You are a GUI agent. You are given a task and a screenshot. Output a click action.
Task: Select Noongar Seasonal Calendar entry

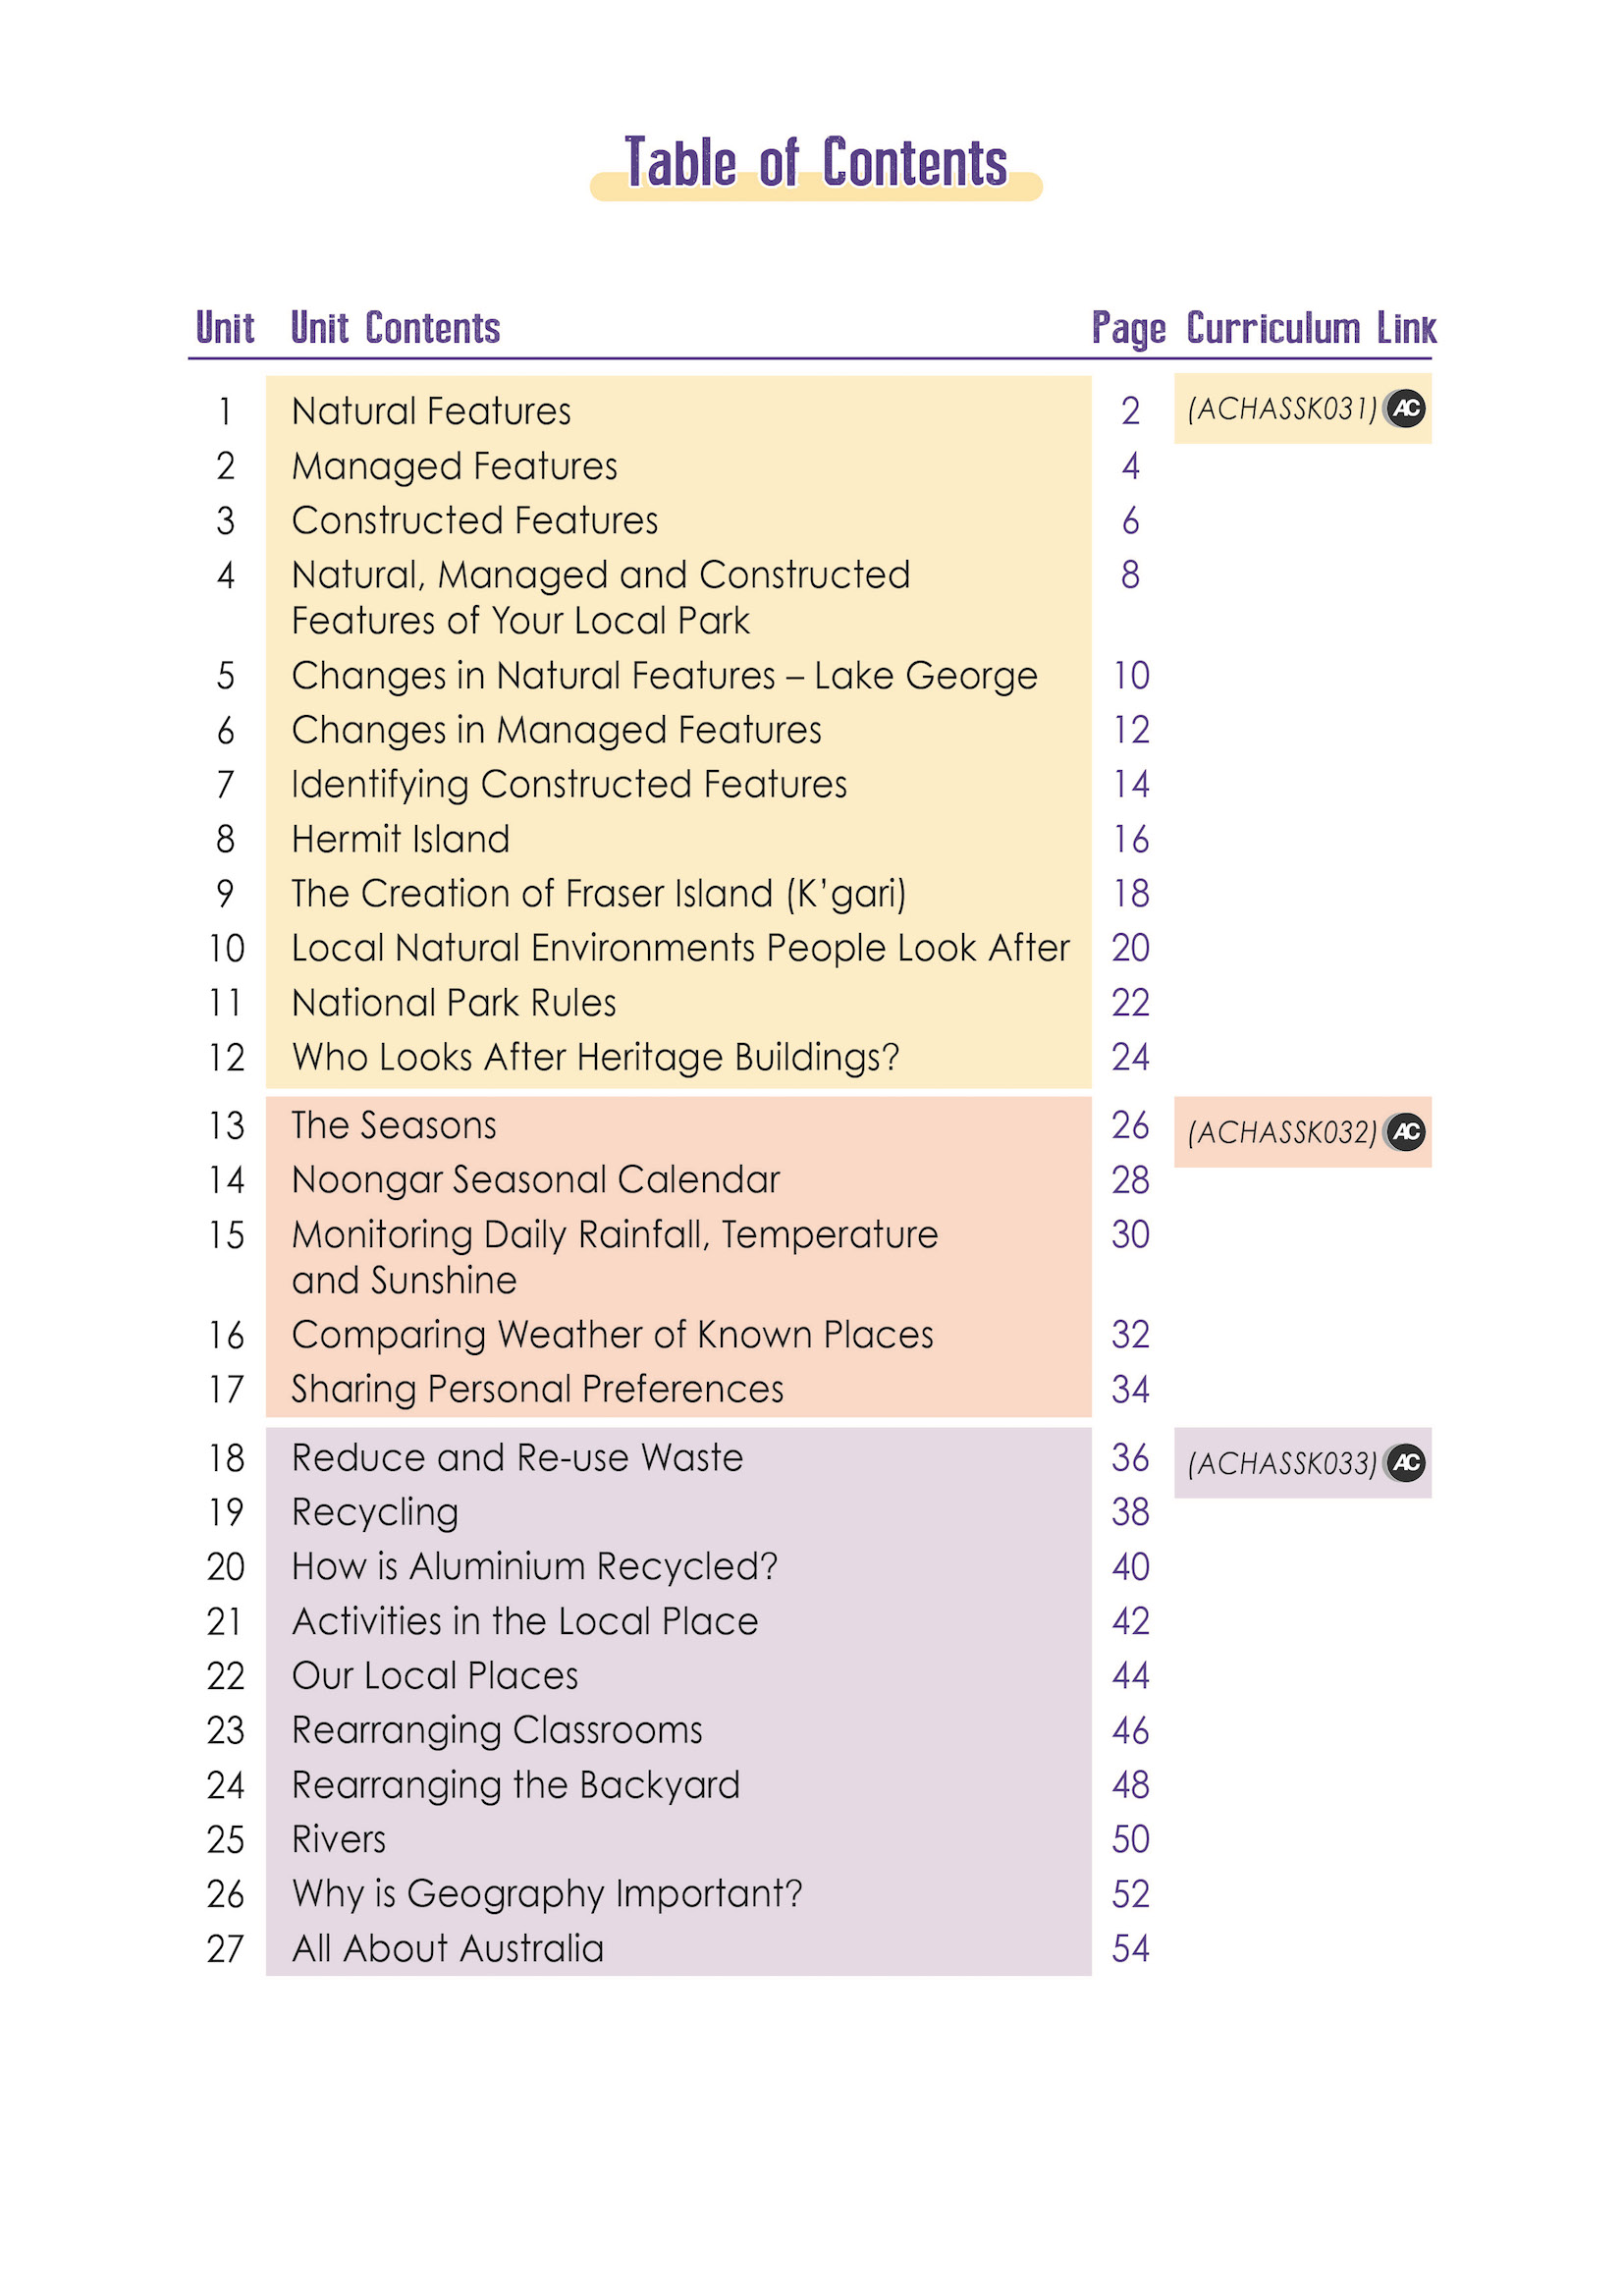point(535,1180)
